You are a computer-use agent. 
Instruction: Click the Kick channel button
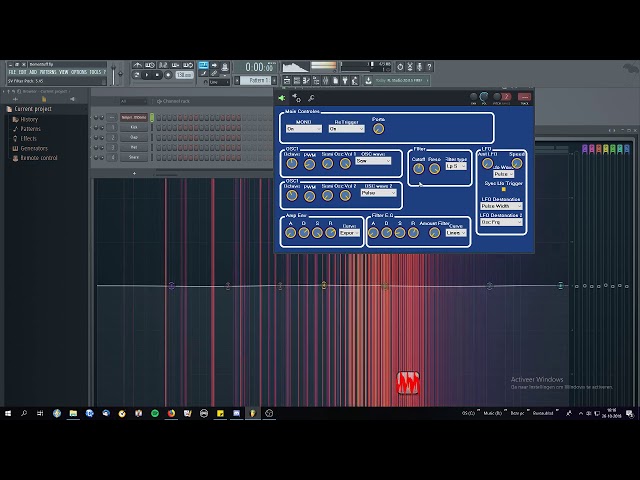134,127
